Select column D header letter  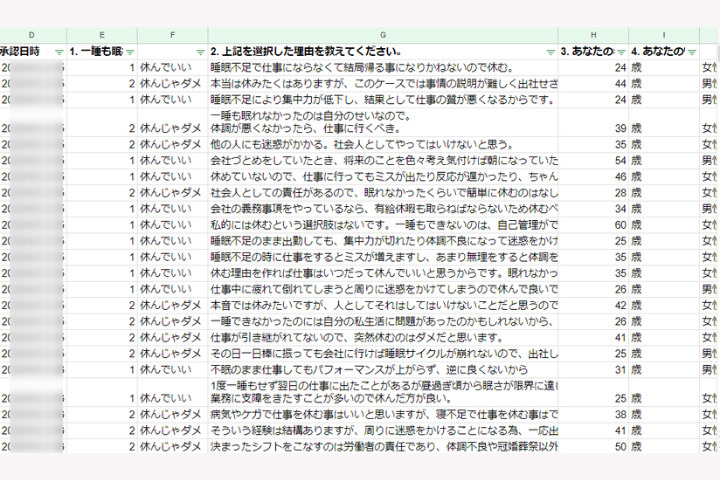pos(32,35)
